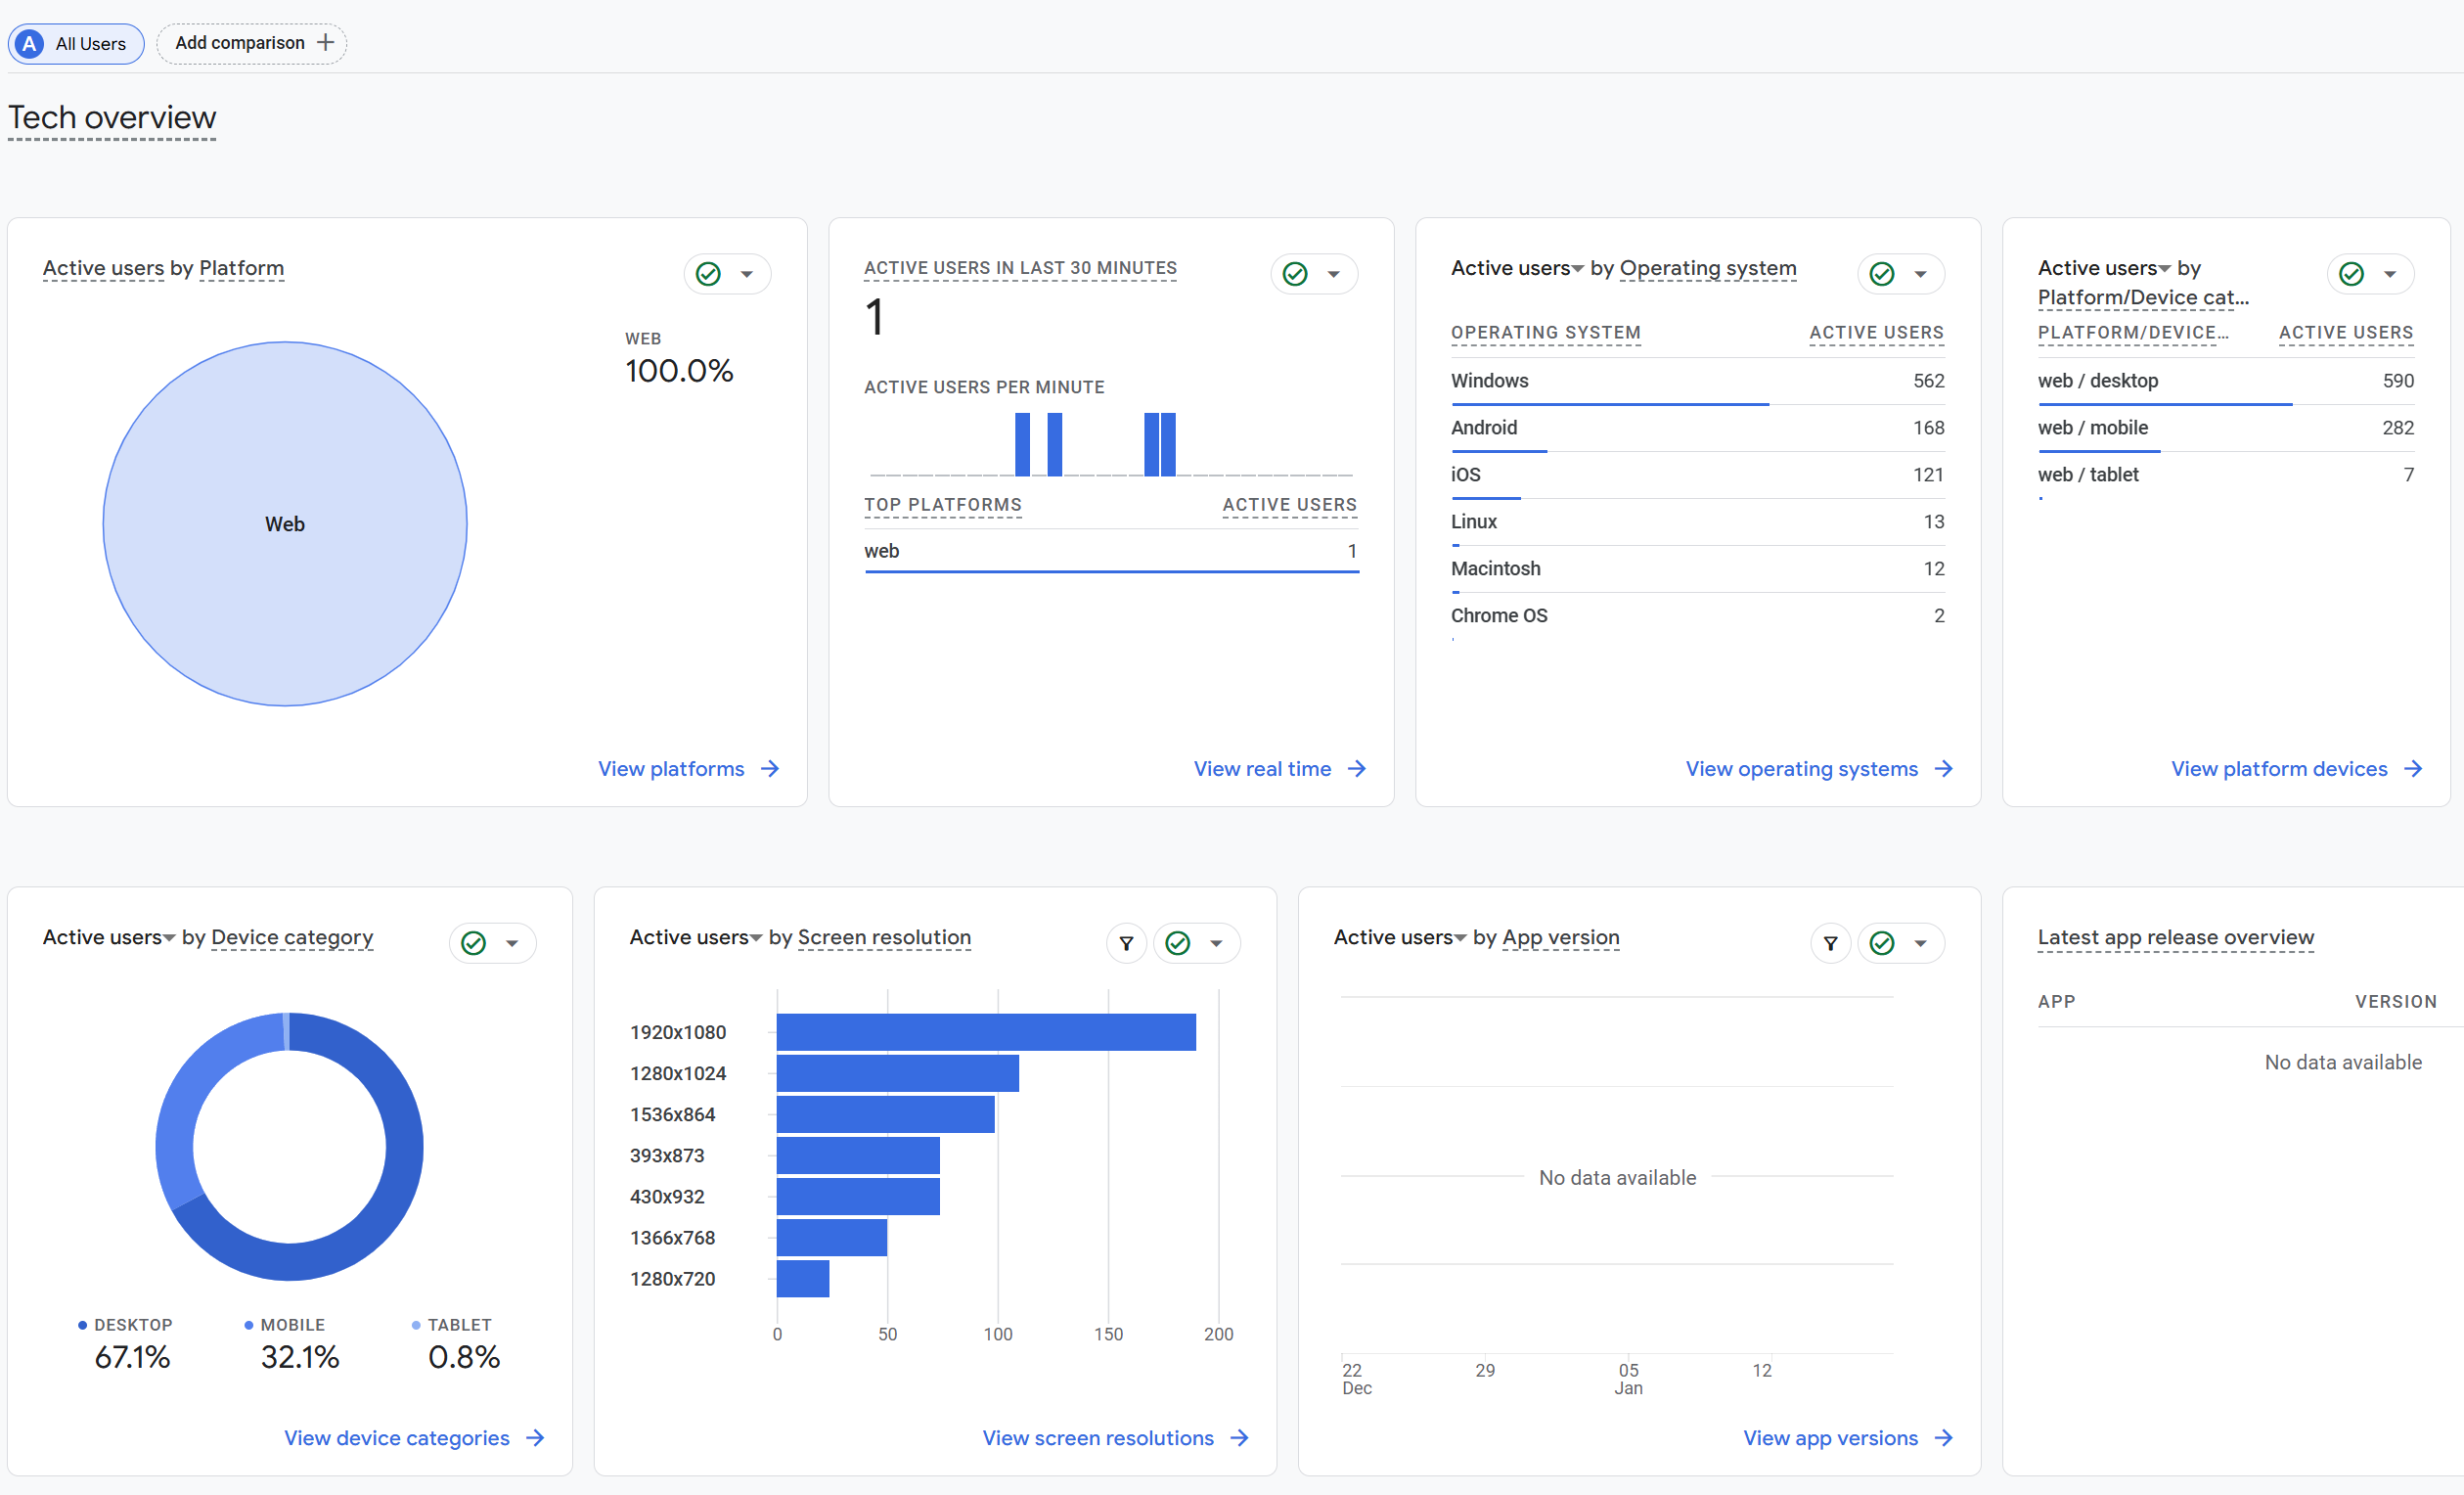
Task: Click arrow icon next to View real time
Action: pyautogui.click(x=1357, y=769)
